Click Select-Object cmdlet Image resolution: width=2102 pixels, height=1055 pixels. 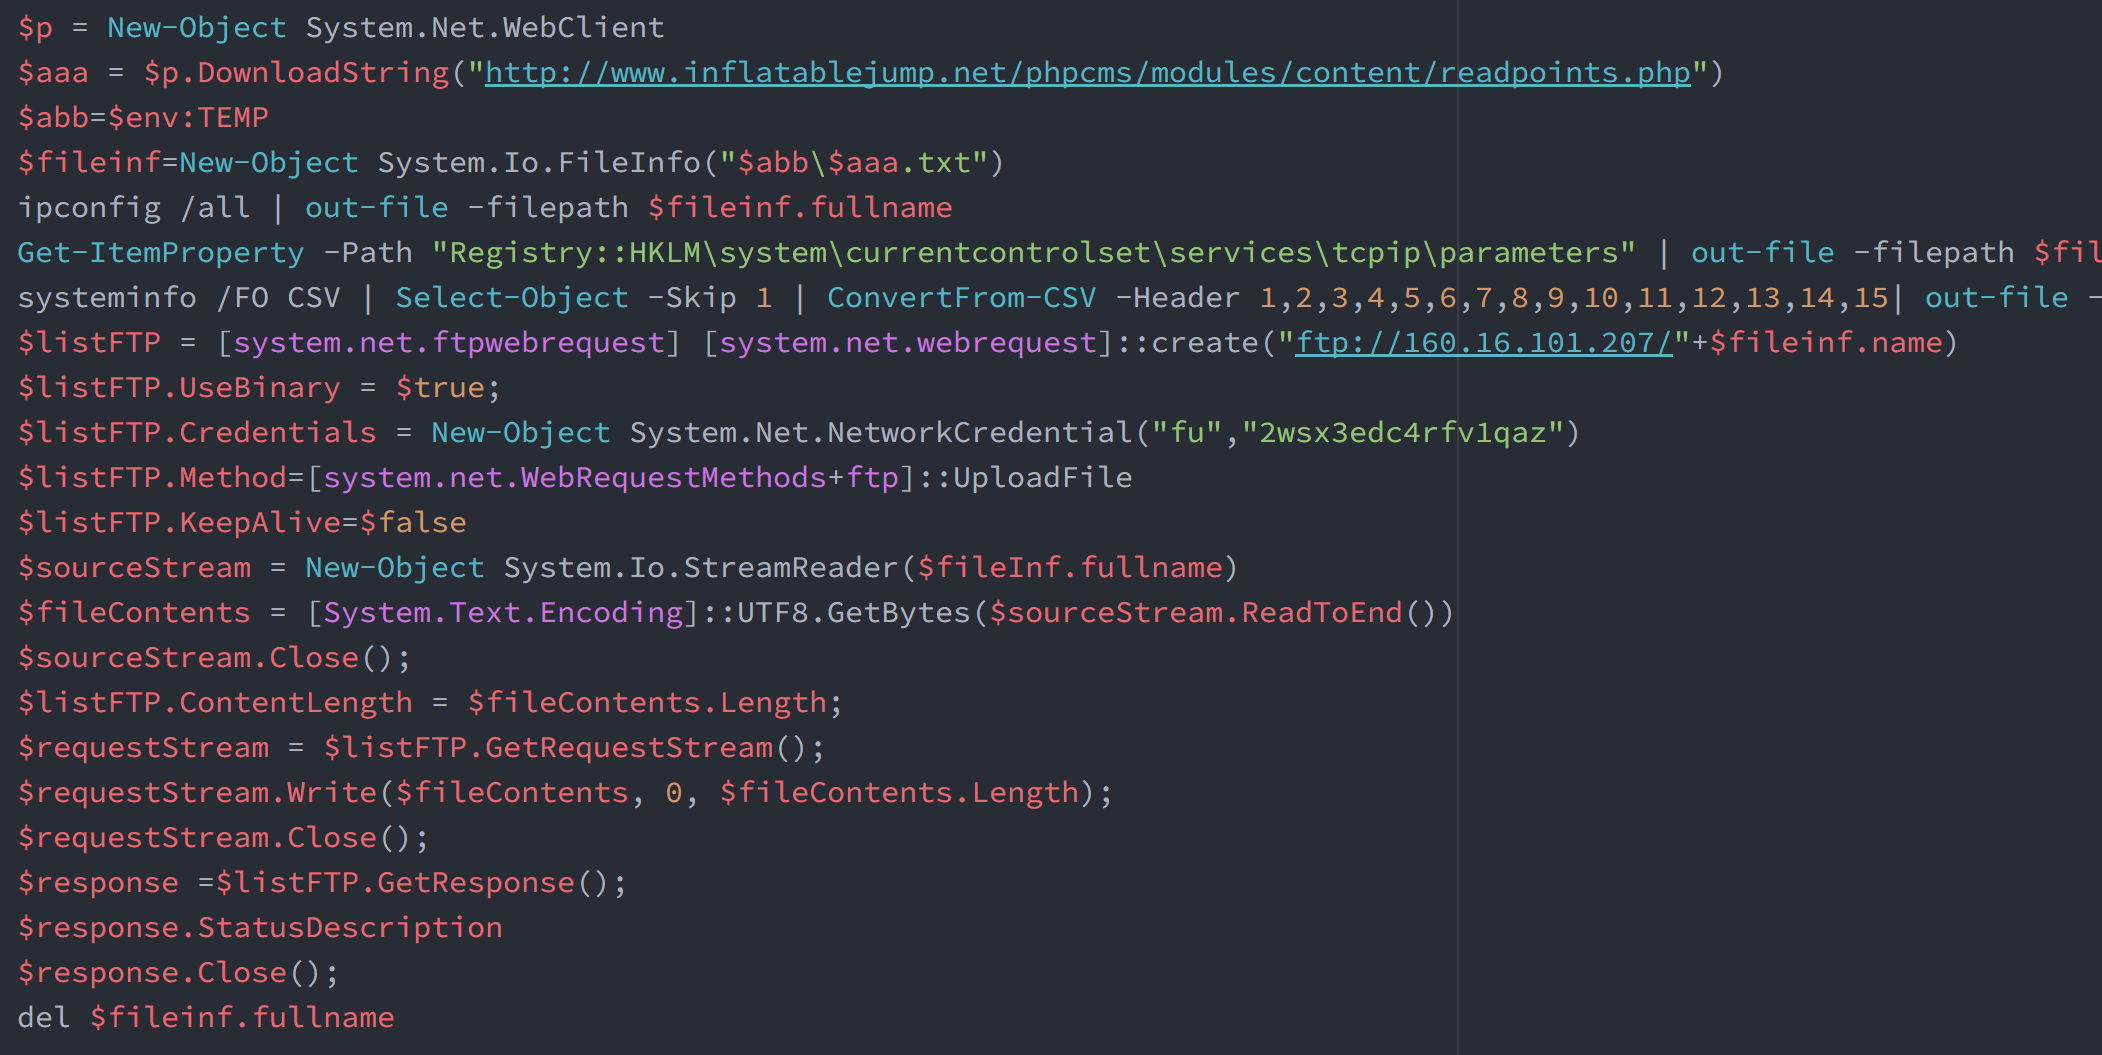512,298
